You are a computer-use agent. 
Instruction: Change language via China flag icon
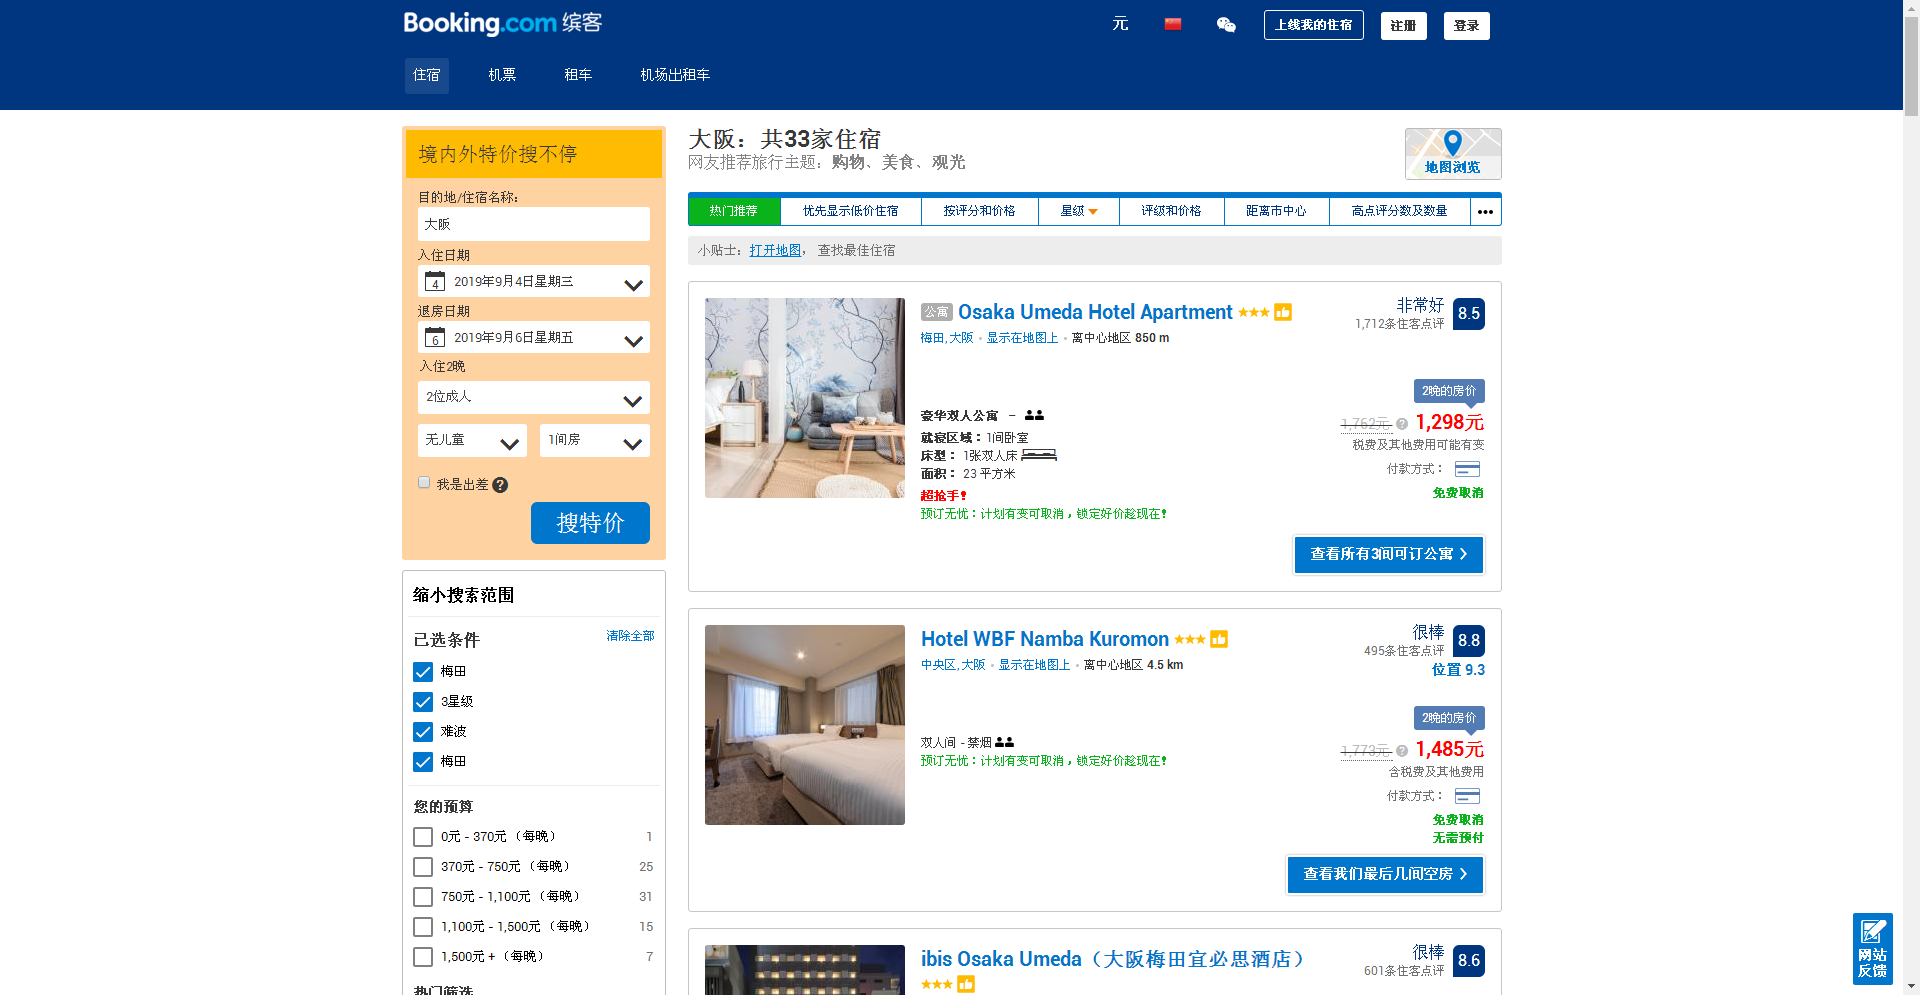click(x=1173, y=24)
